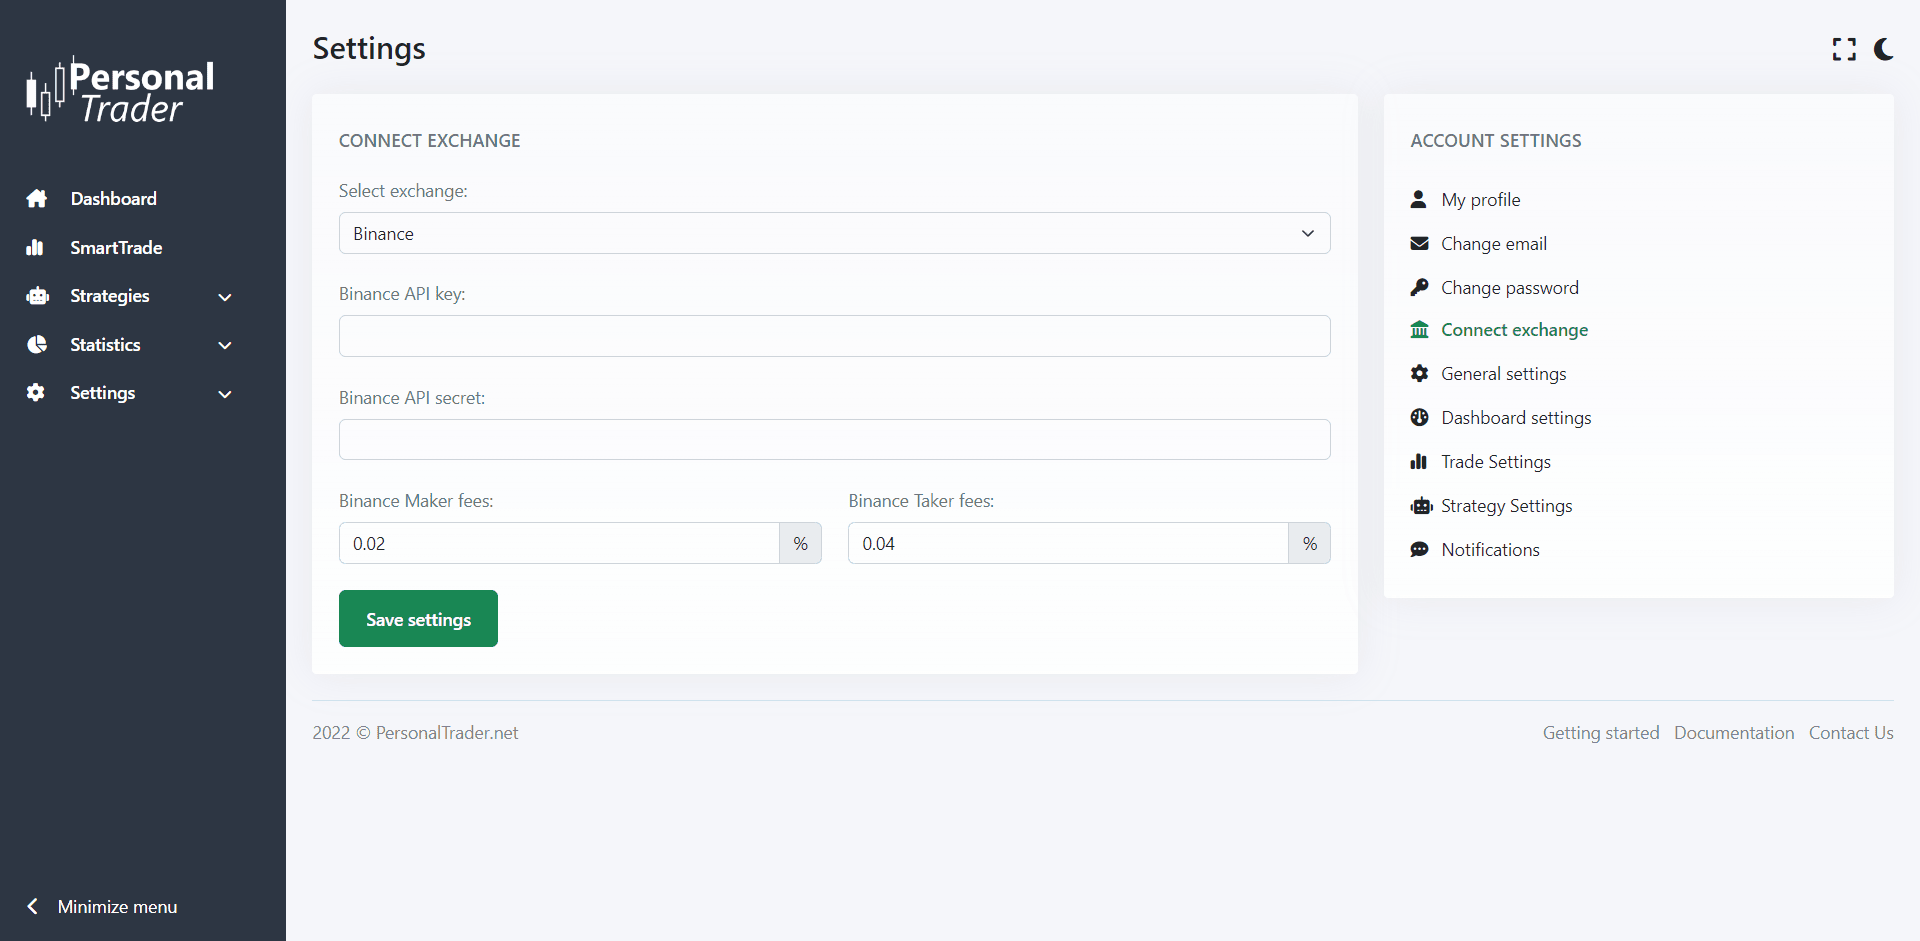
Task: Open the Documentation footer link
Action: [1733, 733]
